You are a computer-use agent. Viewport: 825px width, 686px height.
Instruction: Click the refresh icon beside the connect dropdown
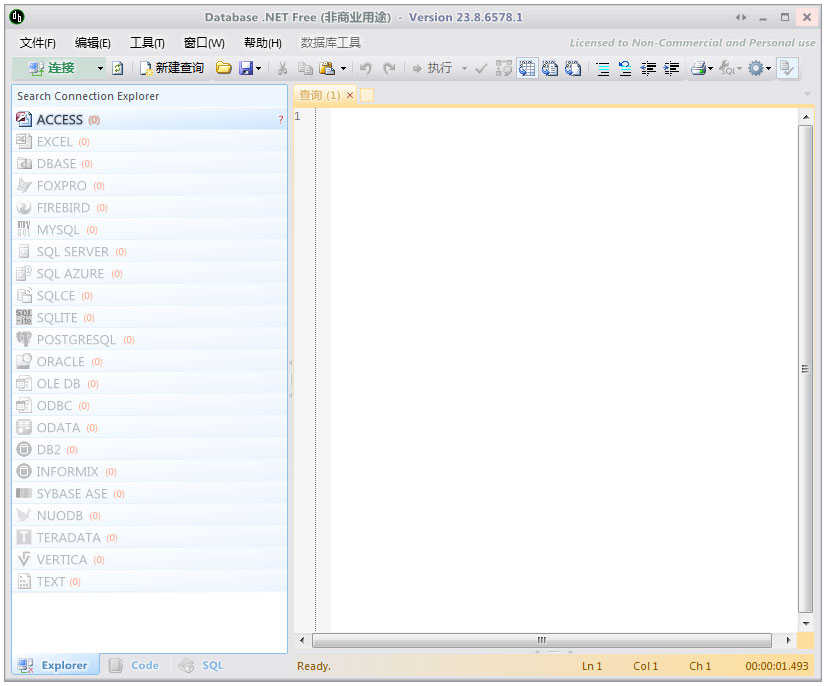[x=118, y=68]
